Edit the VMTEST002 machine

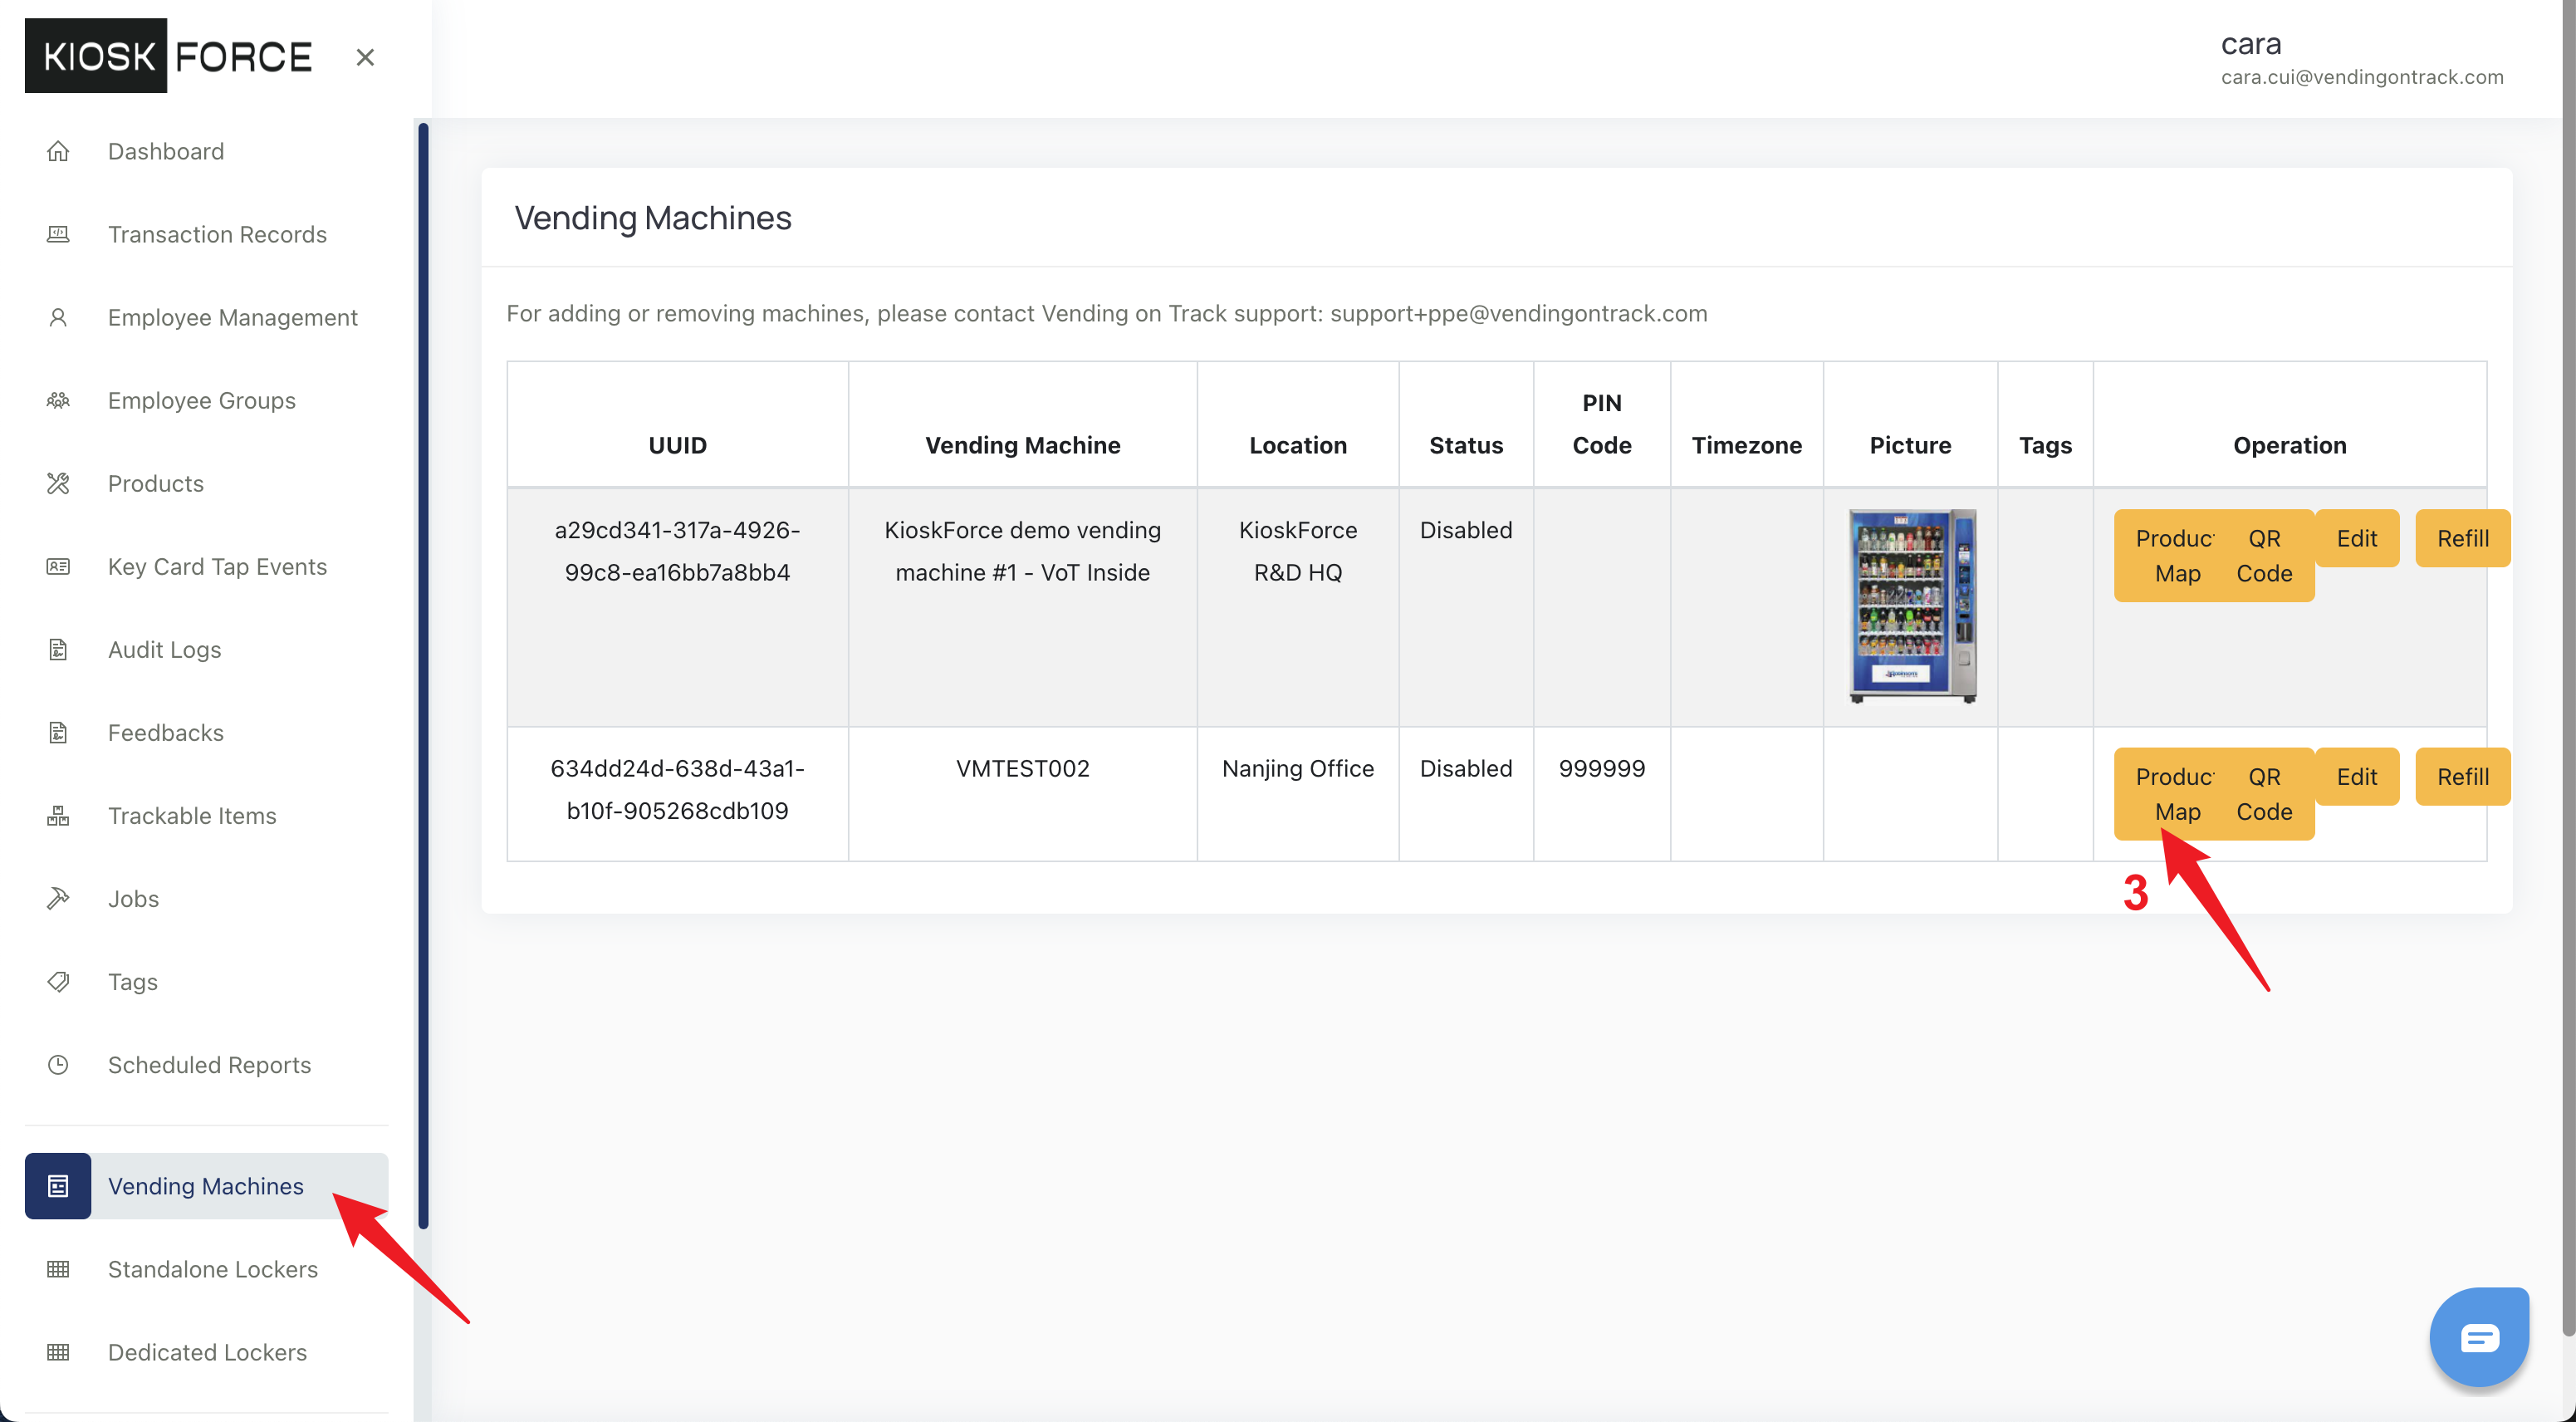point(2356,776)
